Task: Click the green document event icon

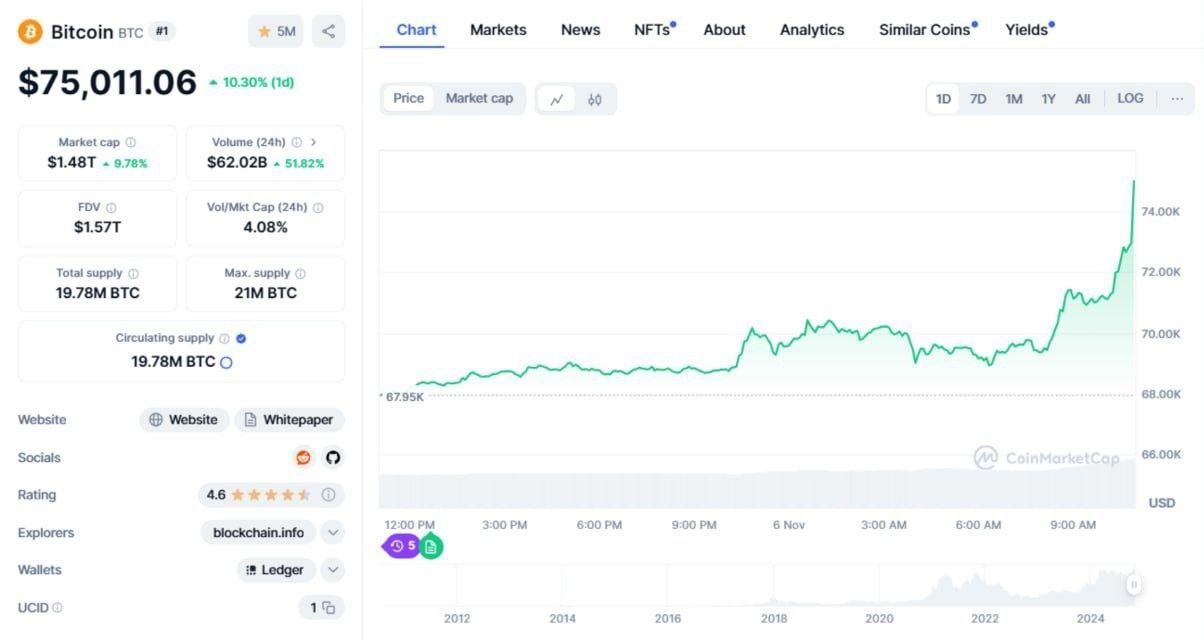Action: pyautogui.click(x=430, y=546)
